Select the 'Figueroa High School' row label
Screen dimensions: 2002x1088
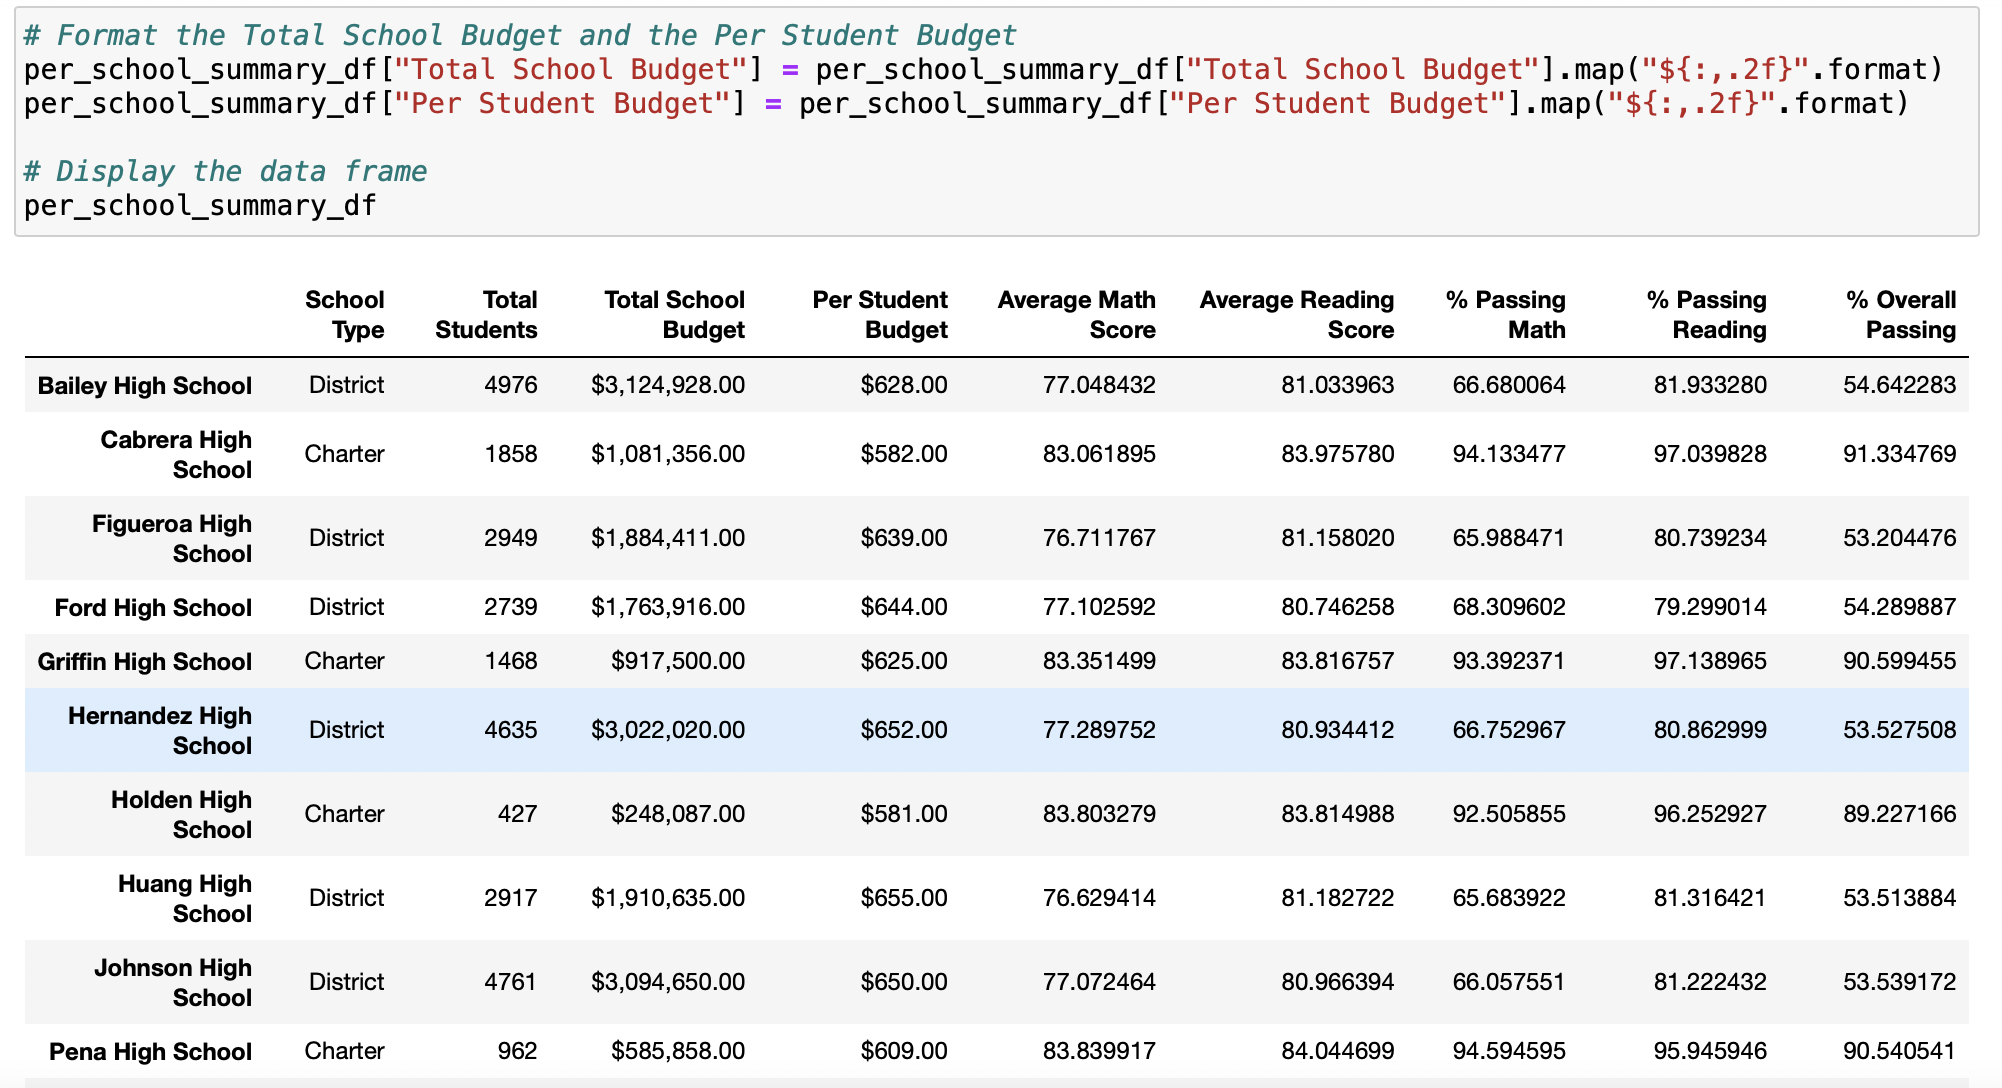[171, 539]
